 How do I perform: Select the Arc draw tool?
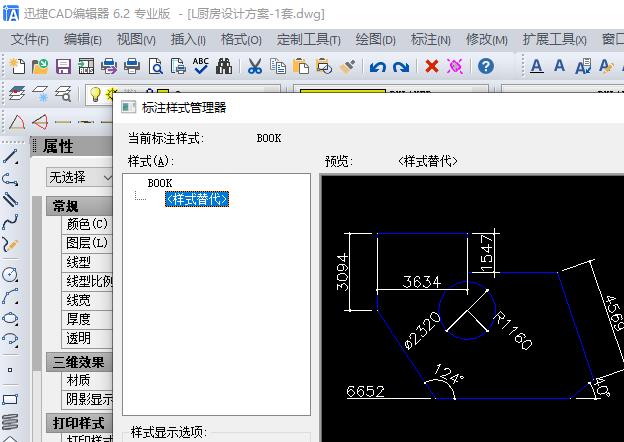[10, 296]
